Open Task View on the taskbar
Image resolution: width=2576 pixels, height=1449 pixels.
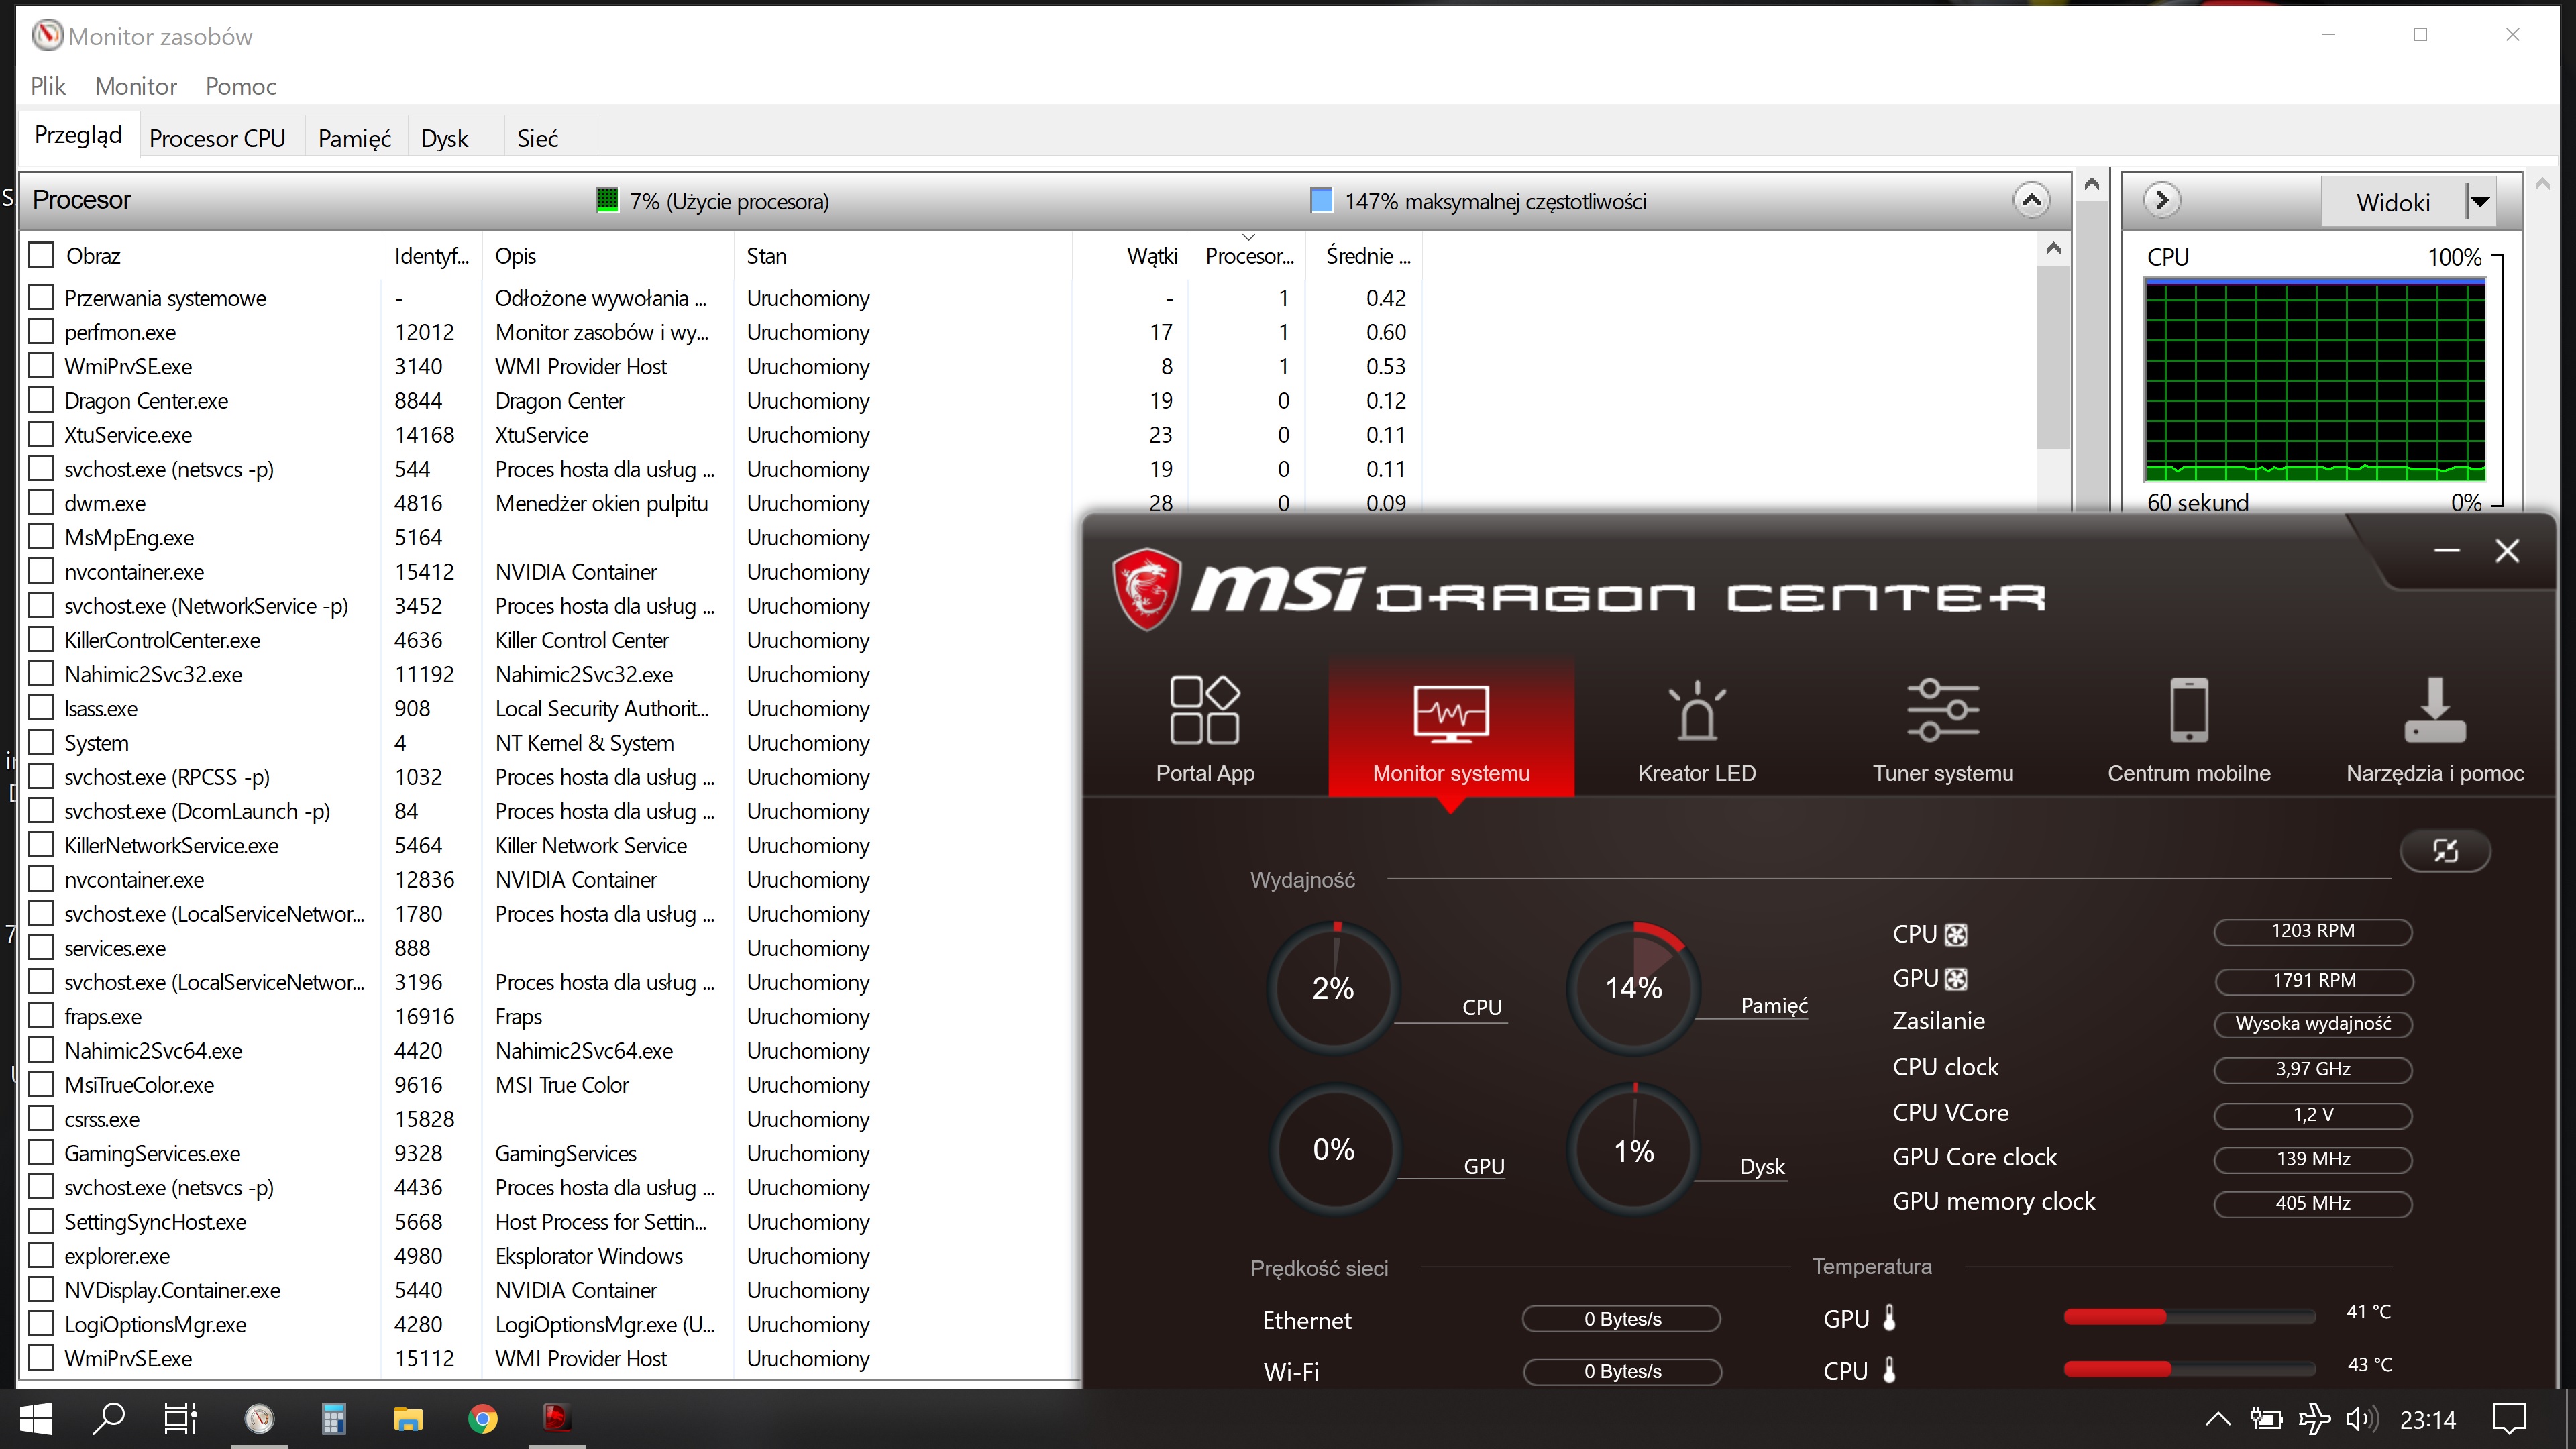tap(181, 1418)
